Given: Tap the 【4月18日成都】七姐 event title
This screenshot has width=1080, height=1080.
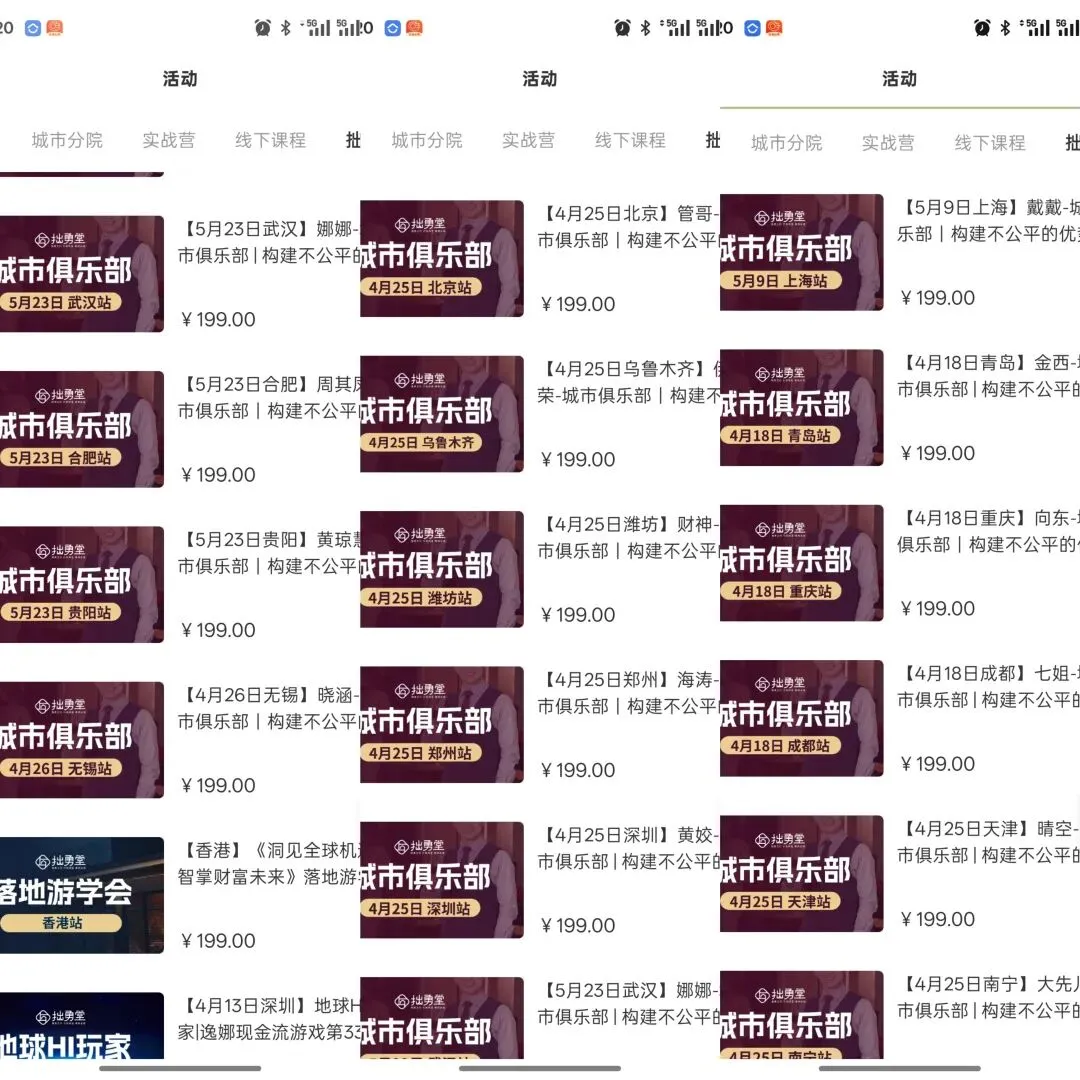Looking at the screenshot, I should pos(988,687).
